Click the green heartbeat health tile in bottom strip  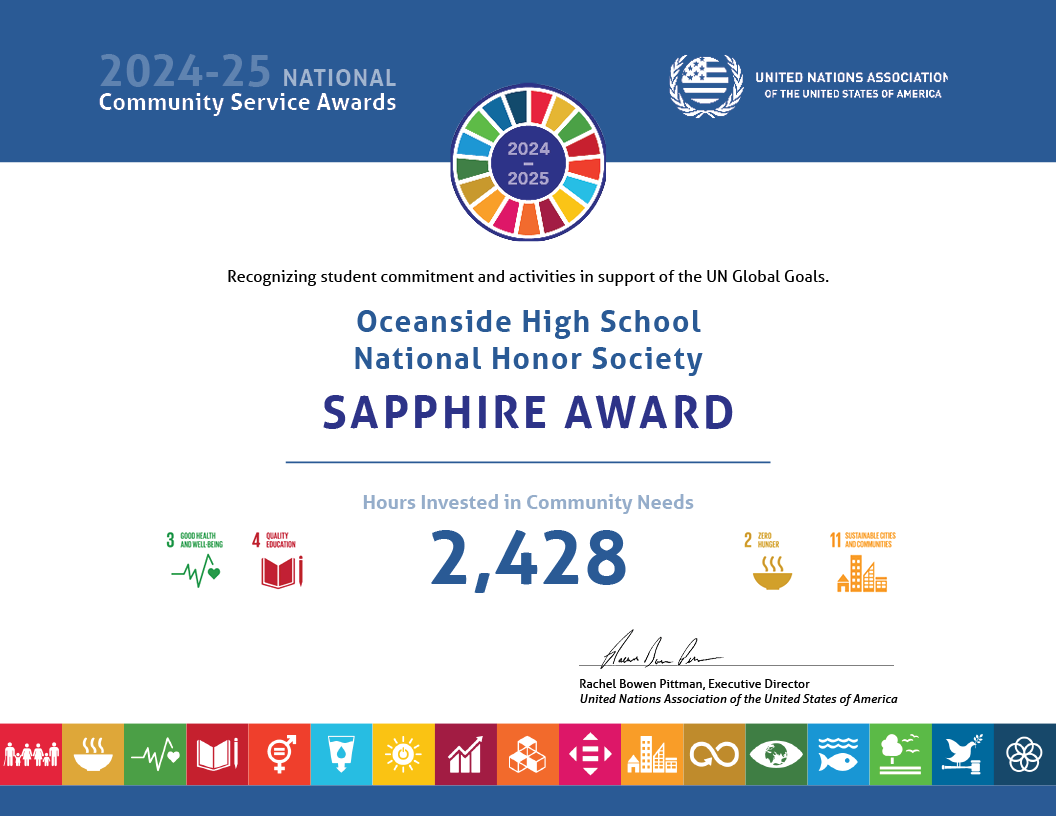click(155, 754)
